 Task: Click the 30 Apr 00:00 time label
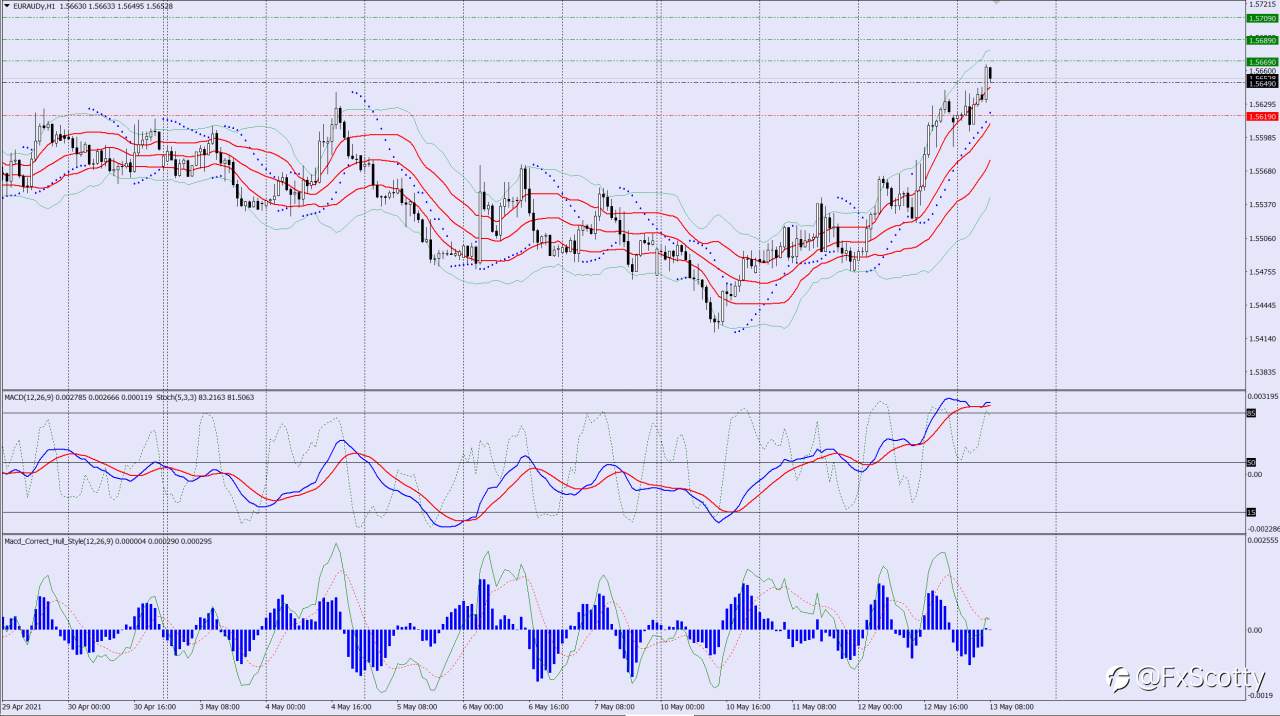tap(89, 705)
